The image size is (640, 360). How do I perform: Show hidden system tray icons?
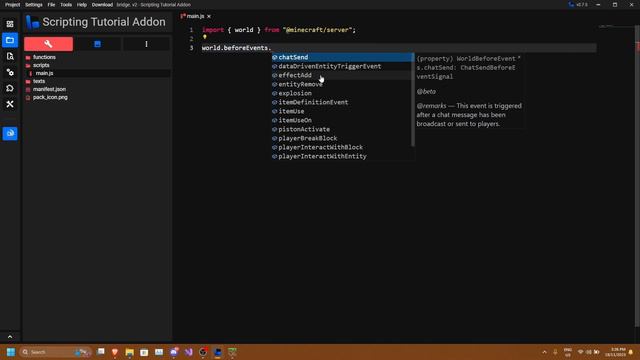pos(544,352)
